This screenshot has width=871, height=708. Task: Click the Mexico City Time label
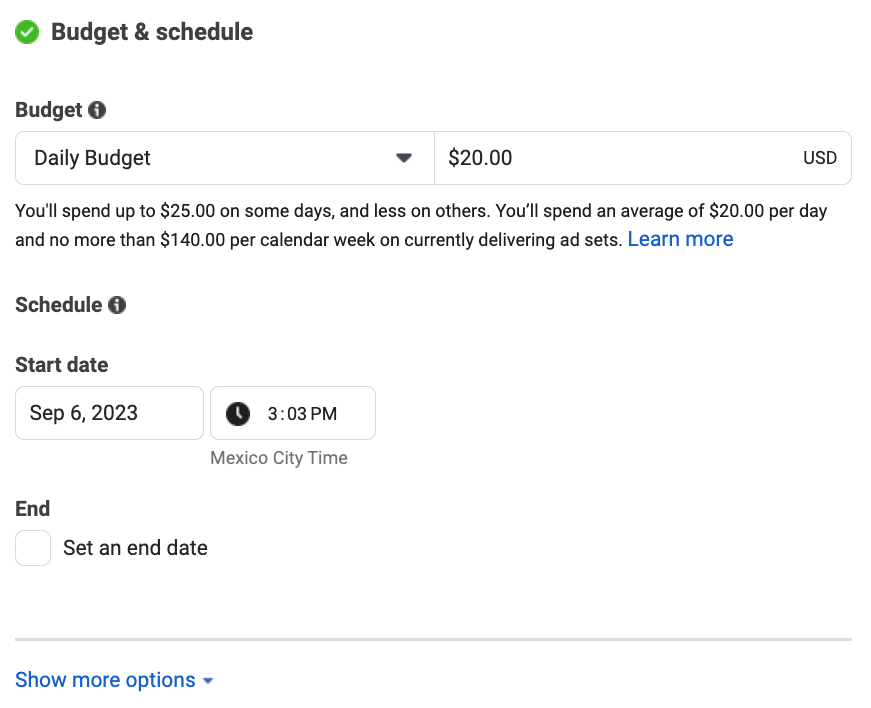(279, 458)
